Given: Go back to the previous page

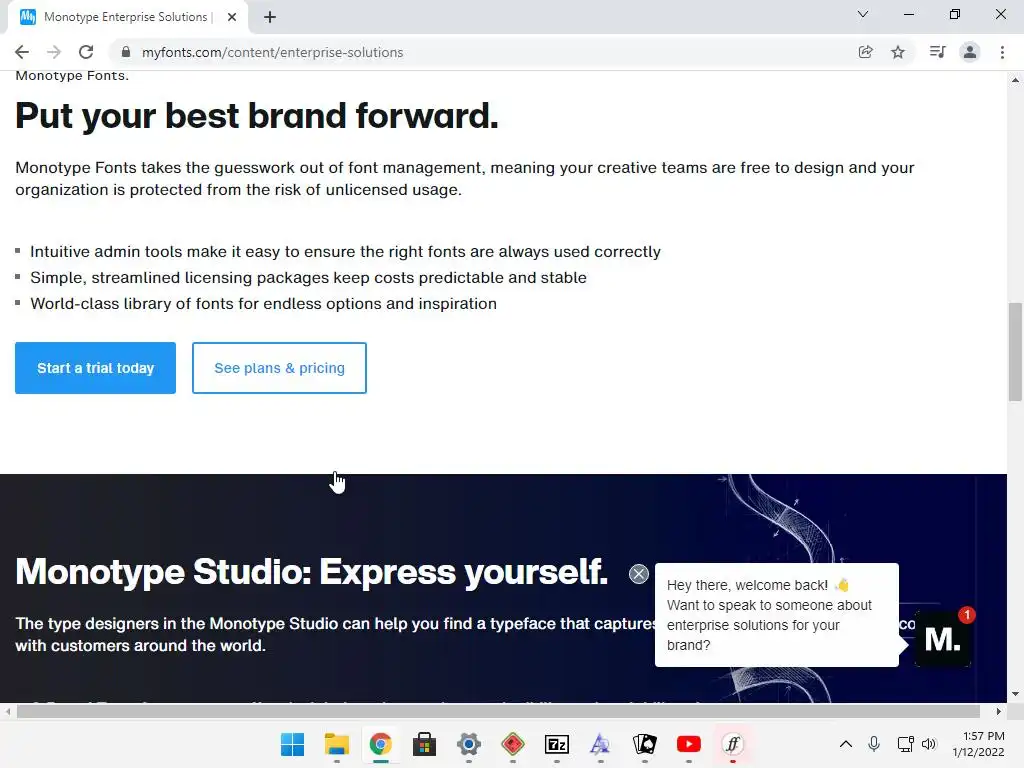Looking at the screenshot, I should (22, 52).
